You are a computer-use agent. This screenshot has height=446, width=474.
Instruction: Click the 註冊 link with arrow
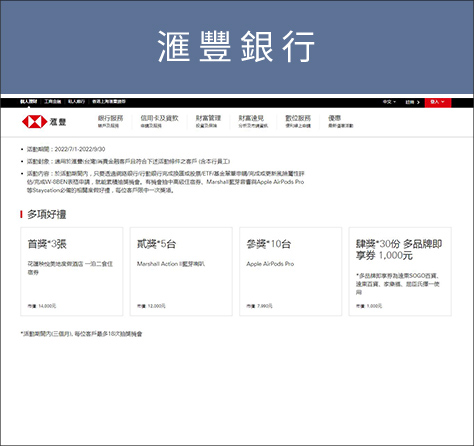(x=412, y=102)
